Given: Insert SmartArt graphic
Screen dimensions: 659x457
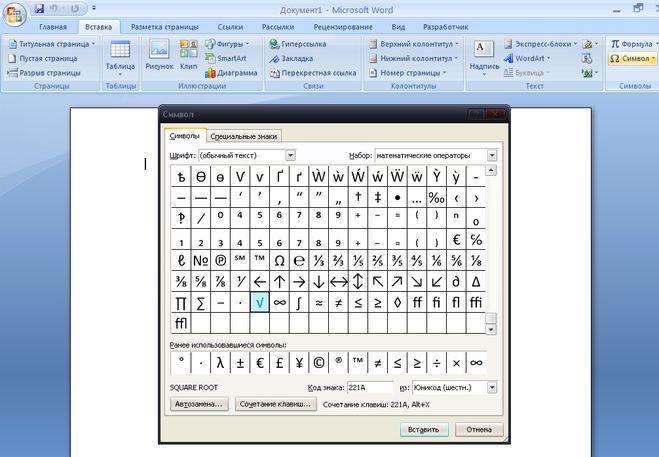Looking at the screenshot, I should pos(226,58).
